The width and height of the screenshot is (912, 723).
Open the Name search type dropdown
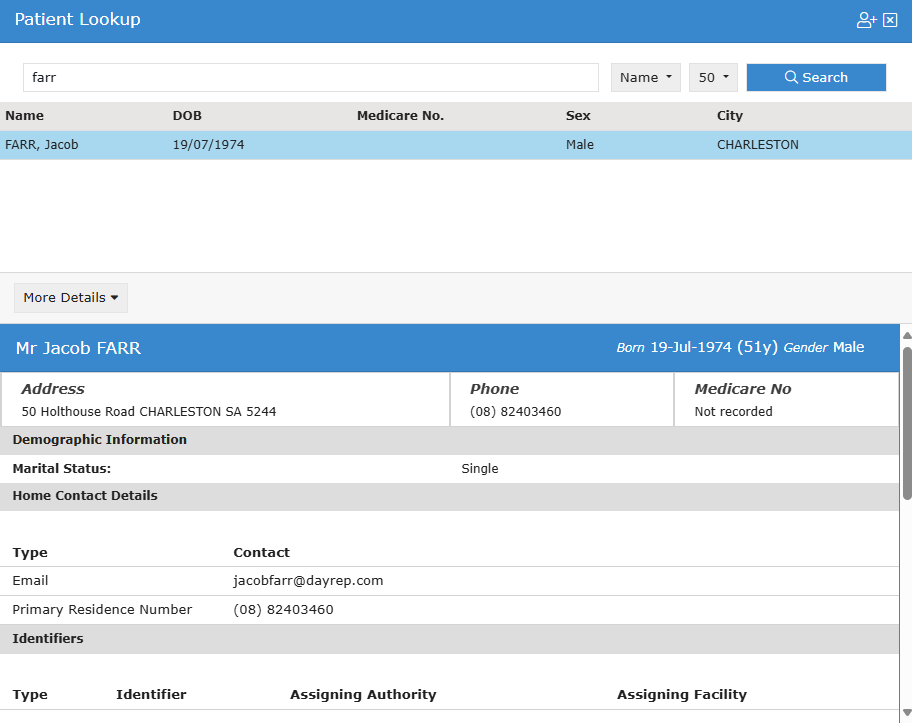tap(645, 77)
